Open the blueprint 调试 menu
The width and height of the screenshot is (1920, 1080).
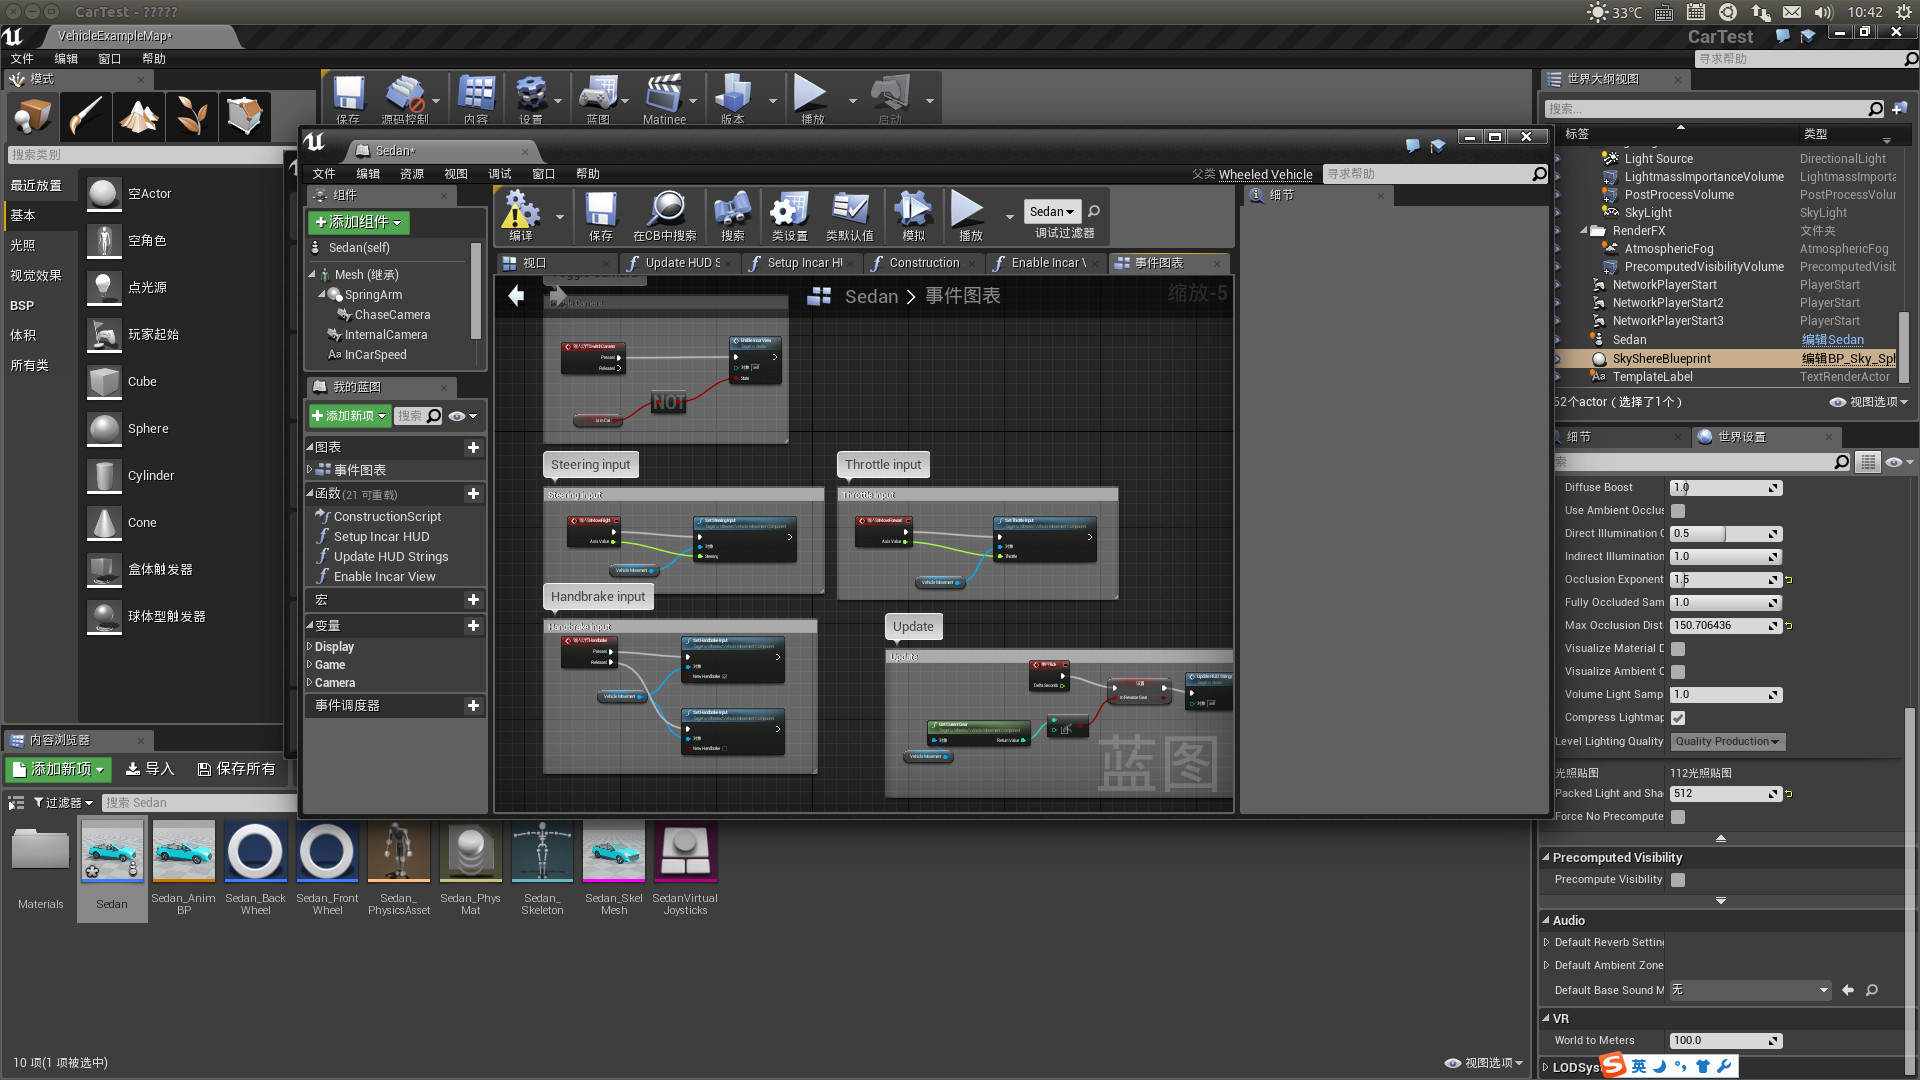499,174
